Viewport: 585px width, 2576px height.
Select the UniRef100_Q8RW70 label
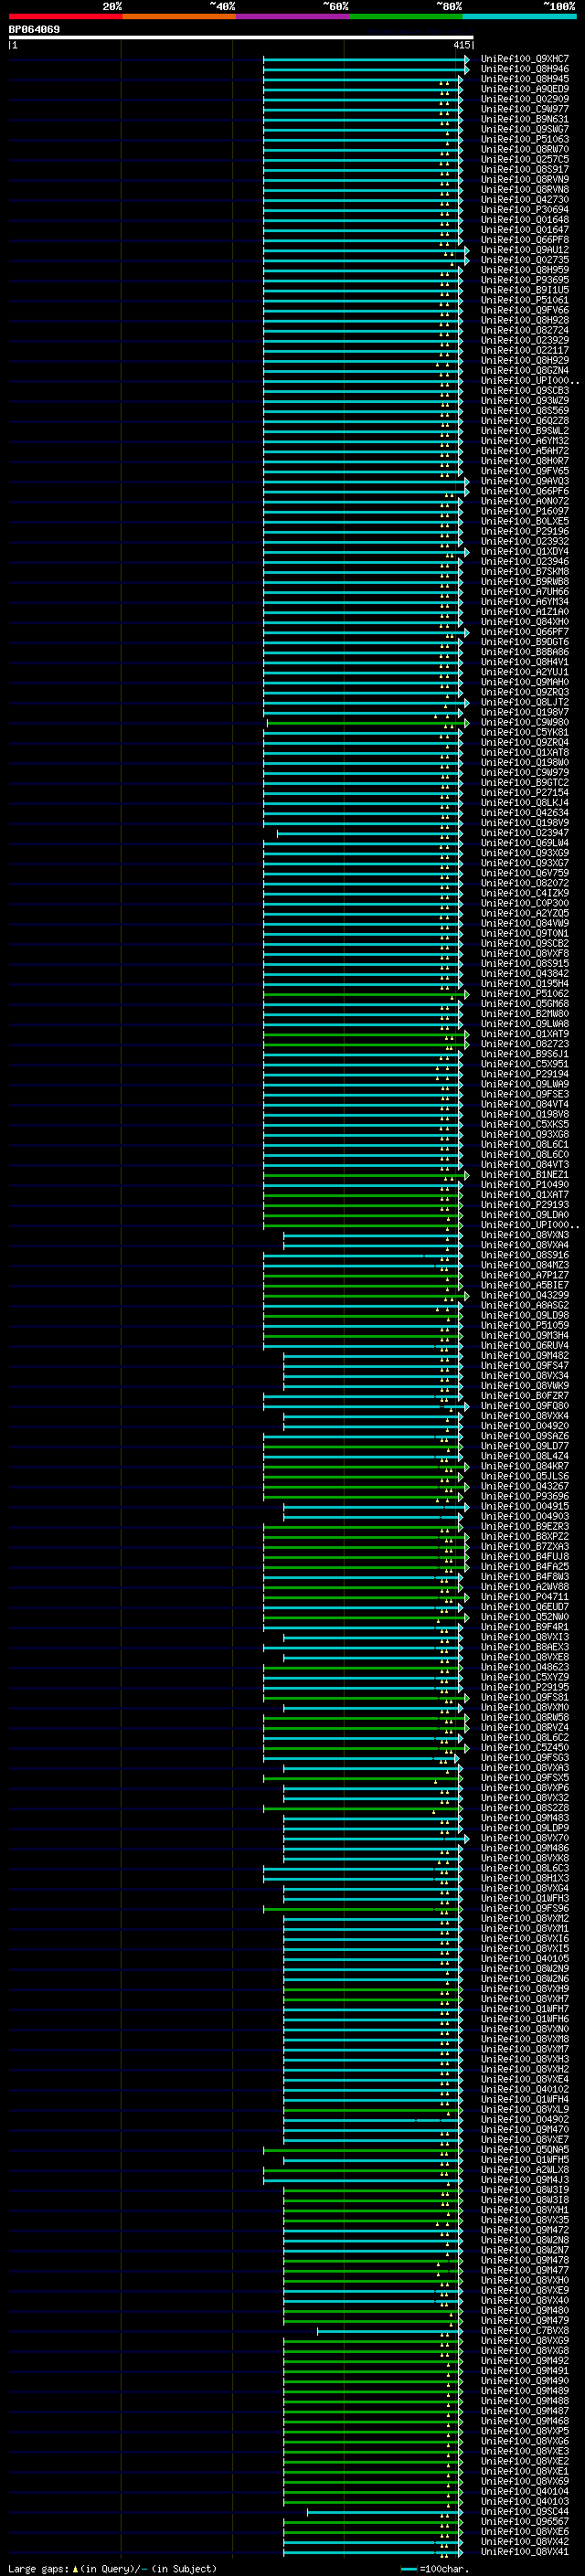[525, 149]
